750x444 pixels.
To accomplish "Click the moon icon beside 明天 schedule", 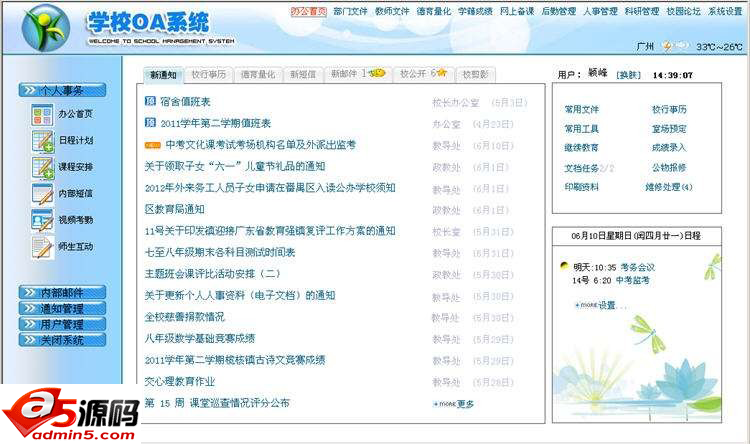I will coord(564,266).
